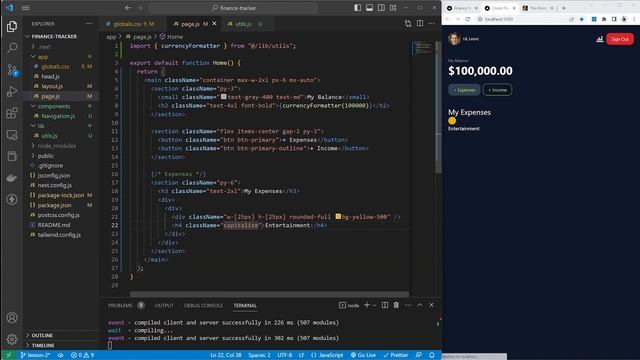Open the Thunder Client lightning icon
The height and width of the screenshot is (360, 640).
click(12, 200)
